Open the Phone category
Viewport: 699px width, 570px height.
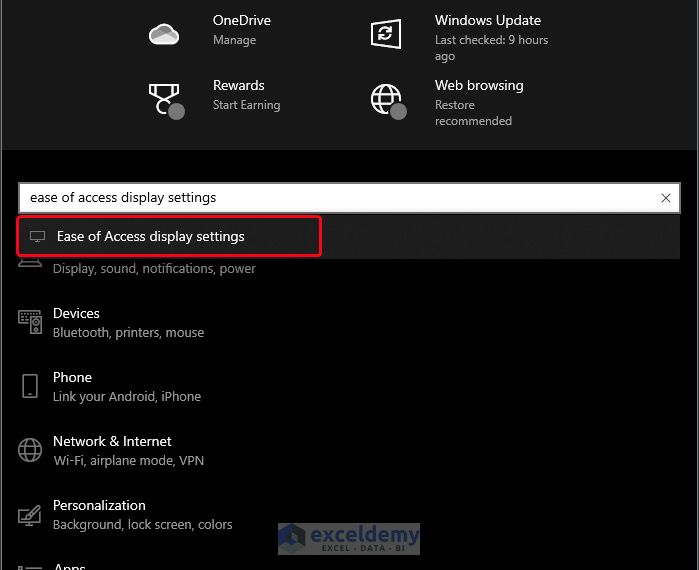[109, 386]
